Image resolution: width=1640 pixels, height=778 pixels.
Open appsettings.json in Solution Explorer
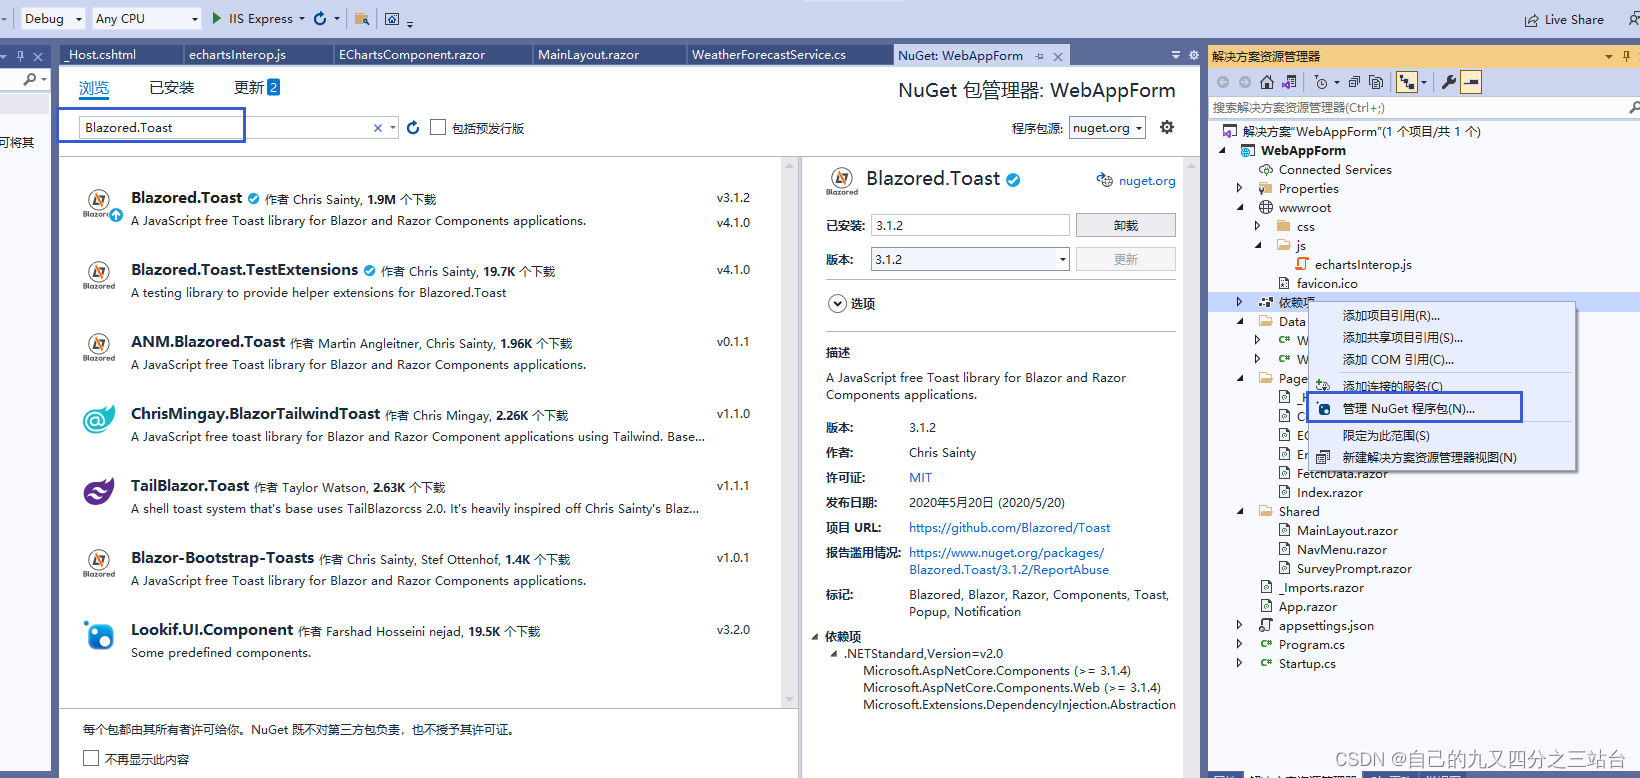point(1325,626)
